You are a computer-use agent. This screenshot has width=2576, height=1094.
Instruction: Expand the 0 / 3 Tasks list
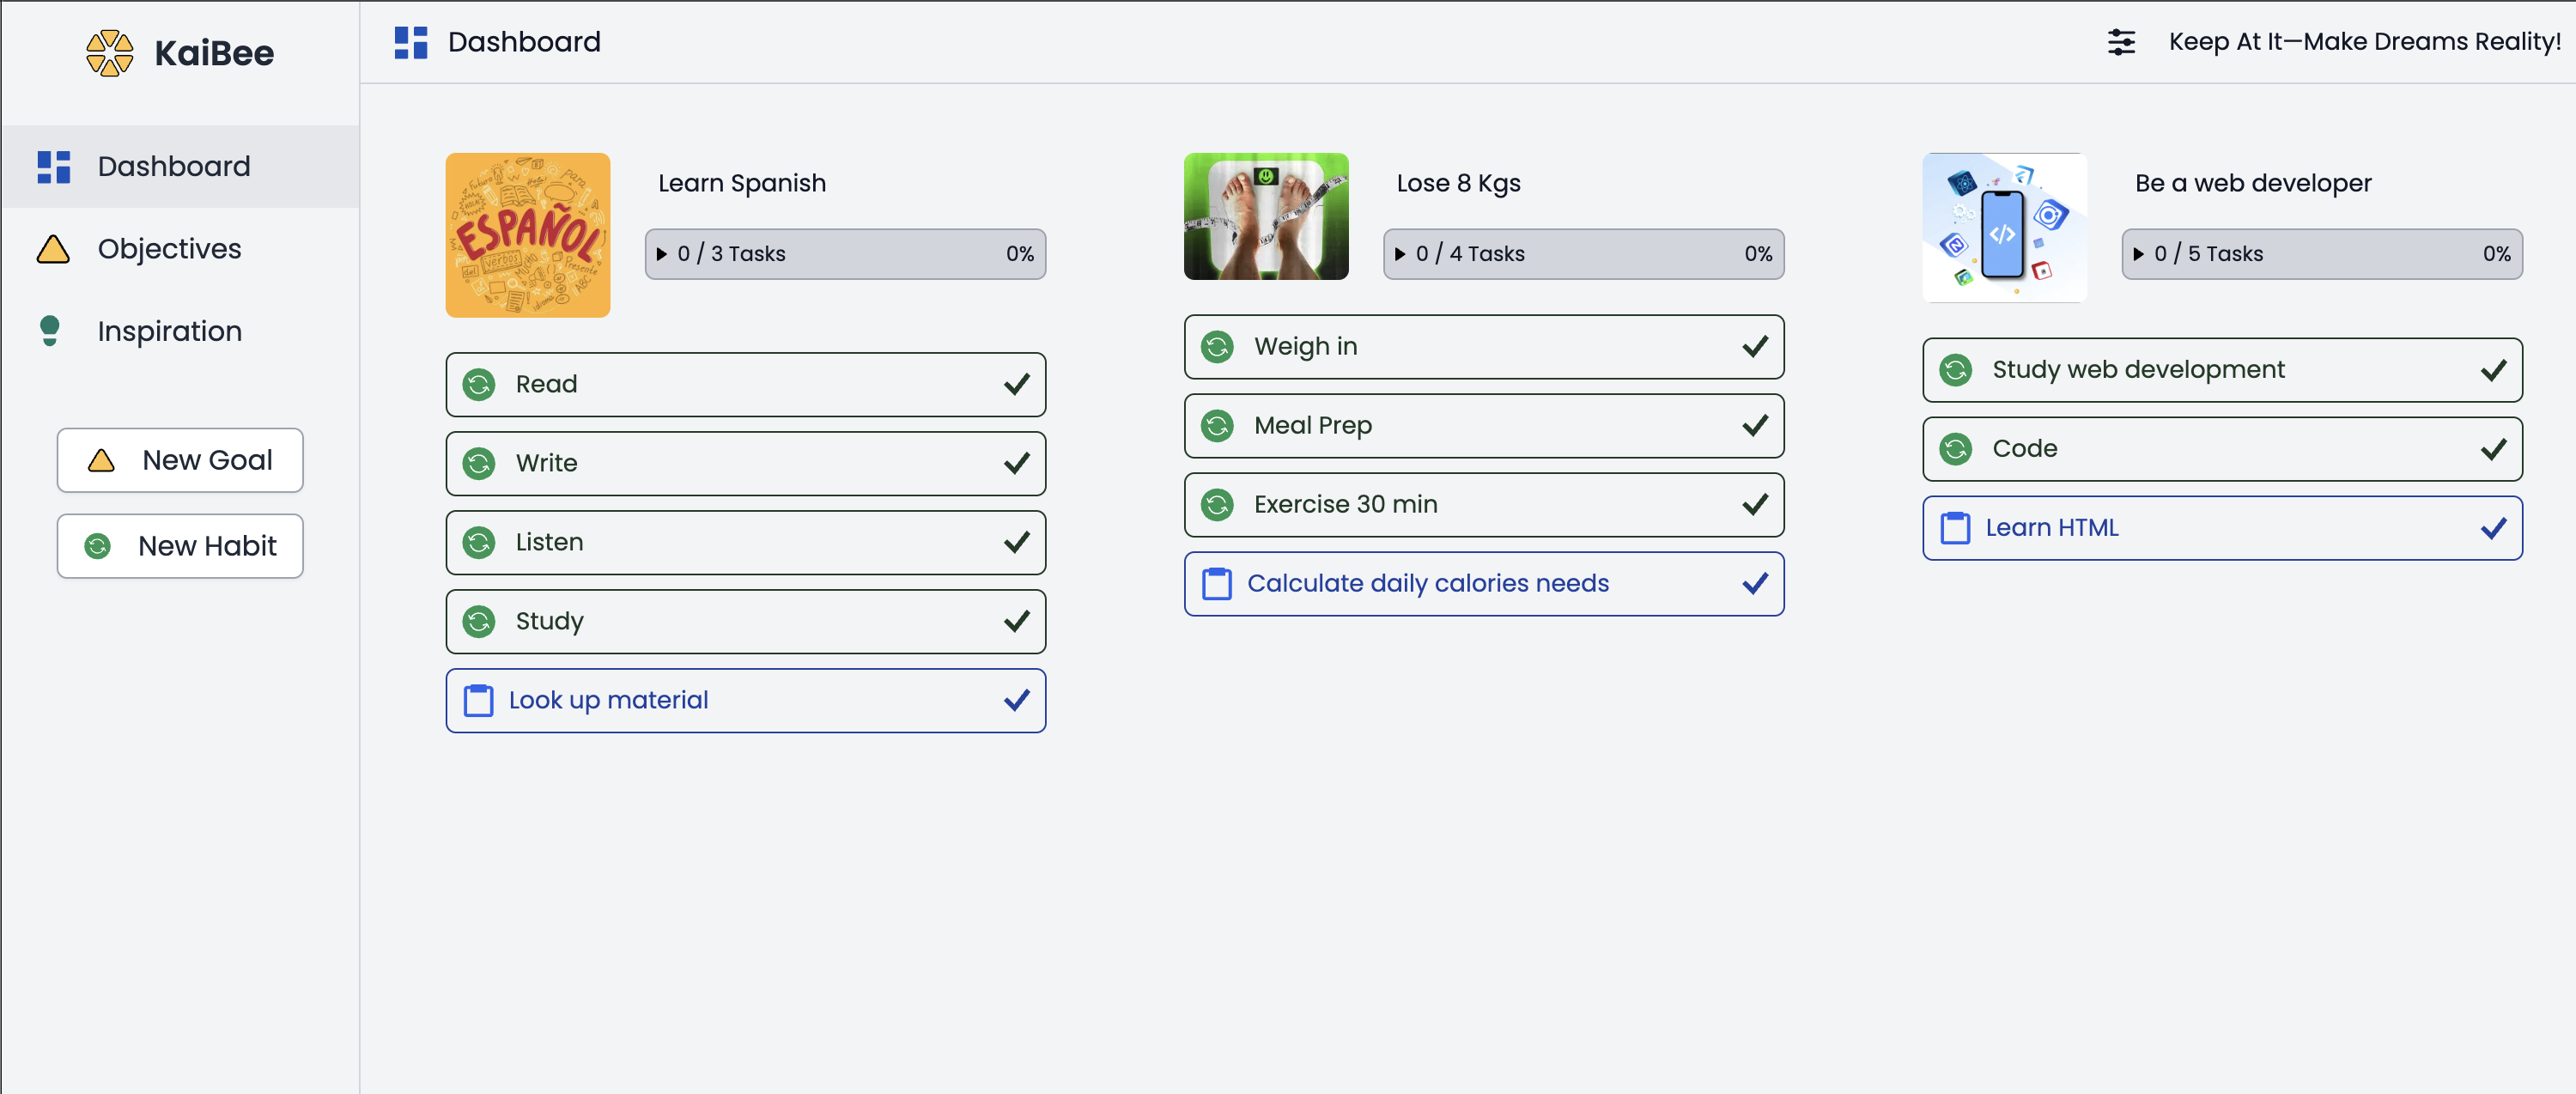(662, 254)
